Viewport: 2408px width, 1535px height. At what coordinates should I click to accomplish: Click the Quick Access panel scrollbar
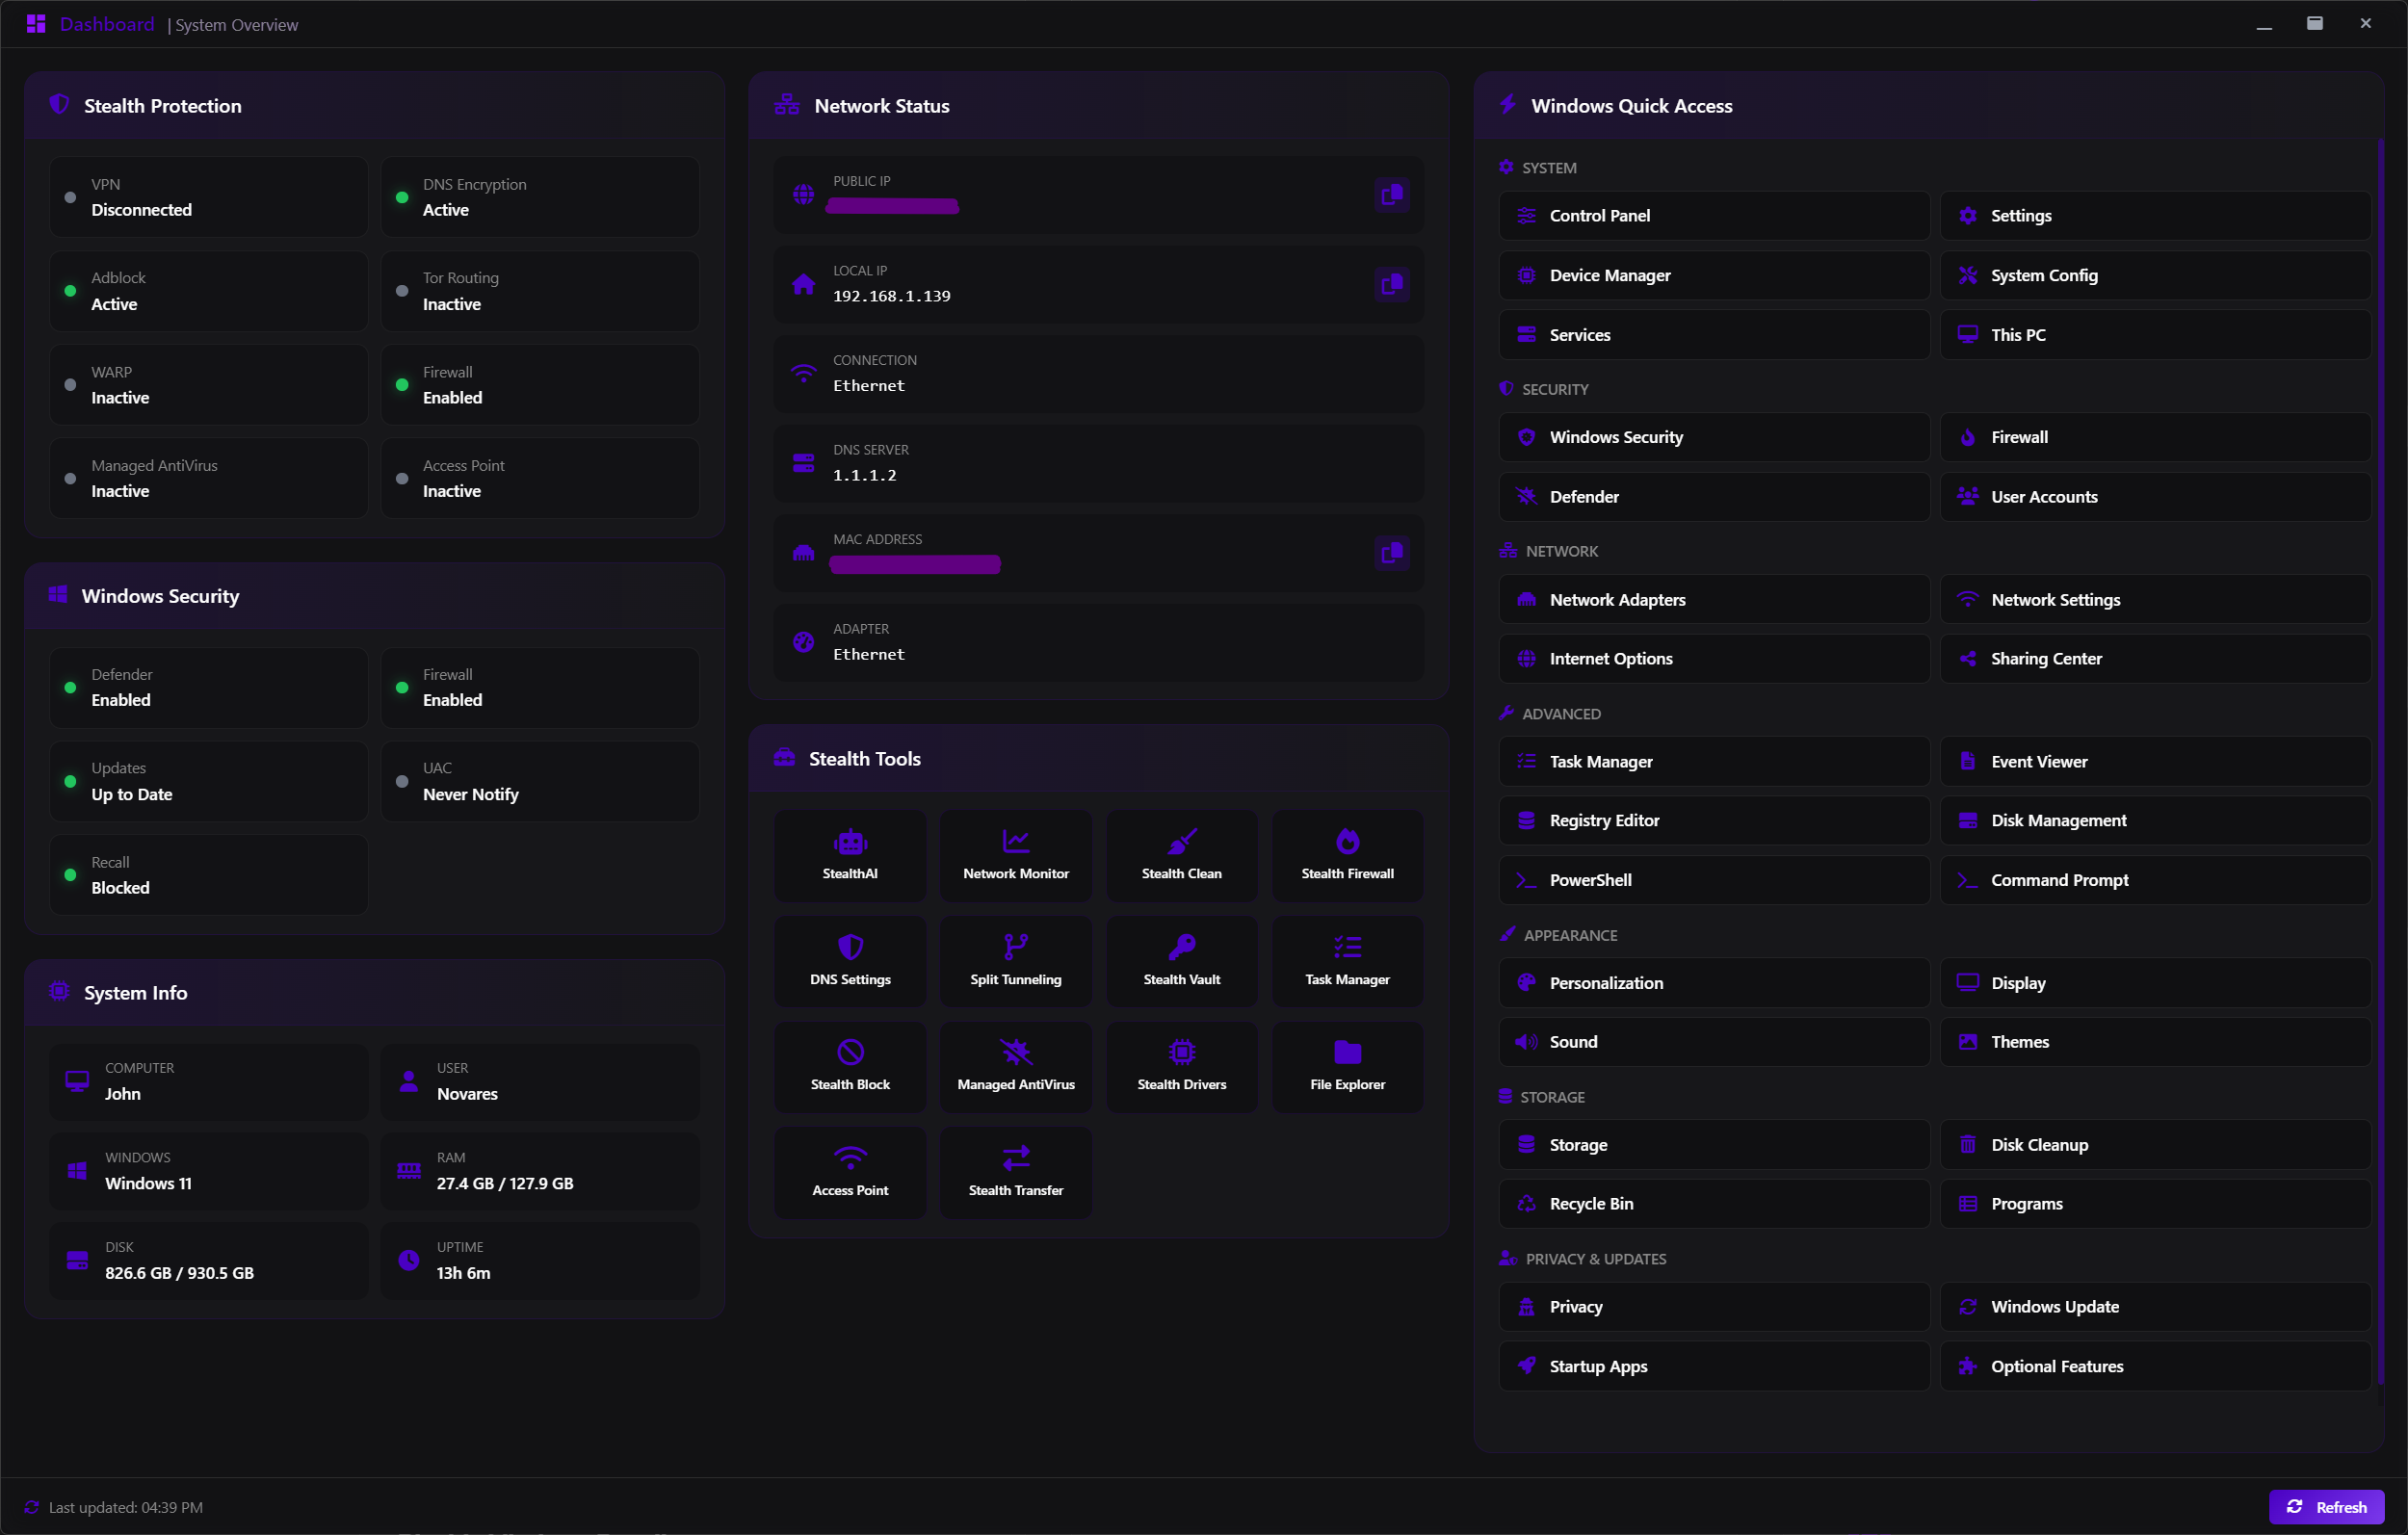[2380, 760]
